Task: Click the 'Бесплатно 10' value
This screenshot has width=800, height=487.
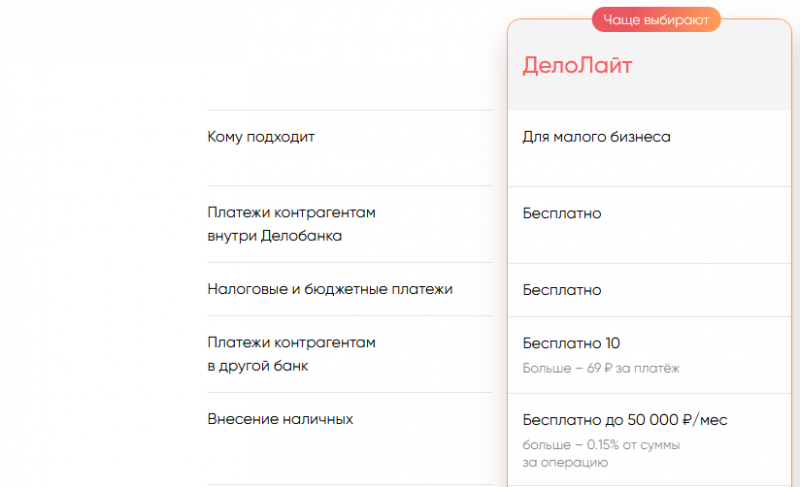Action: [571, 343]
